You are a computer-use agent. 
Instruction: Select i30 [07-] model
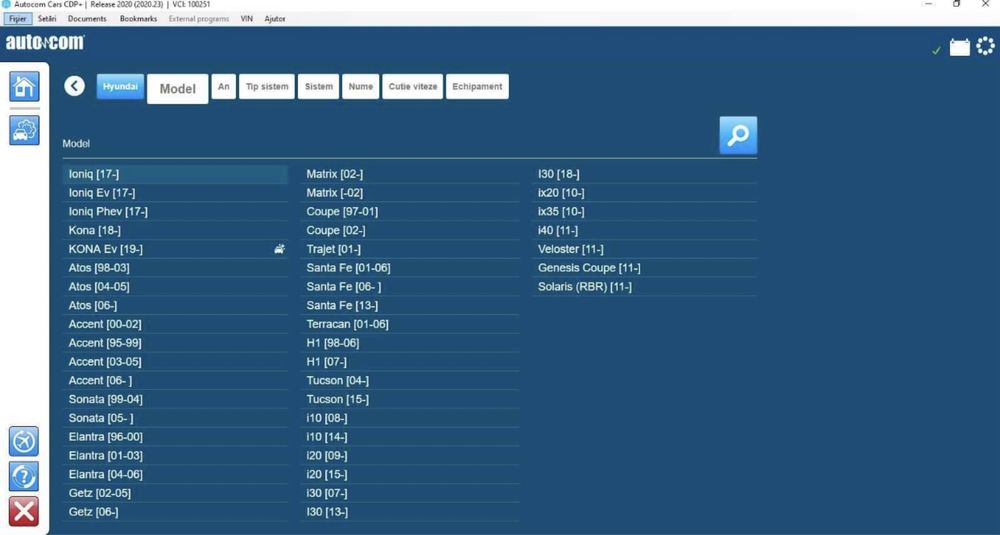[410, 493]
